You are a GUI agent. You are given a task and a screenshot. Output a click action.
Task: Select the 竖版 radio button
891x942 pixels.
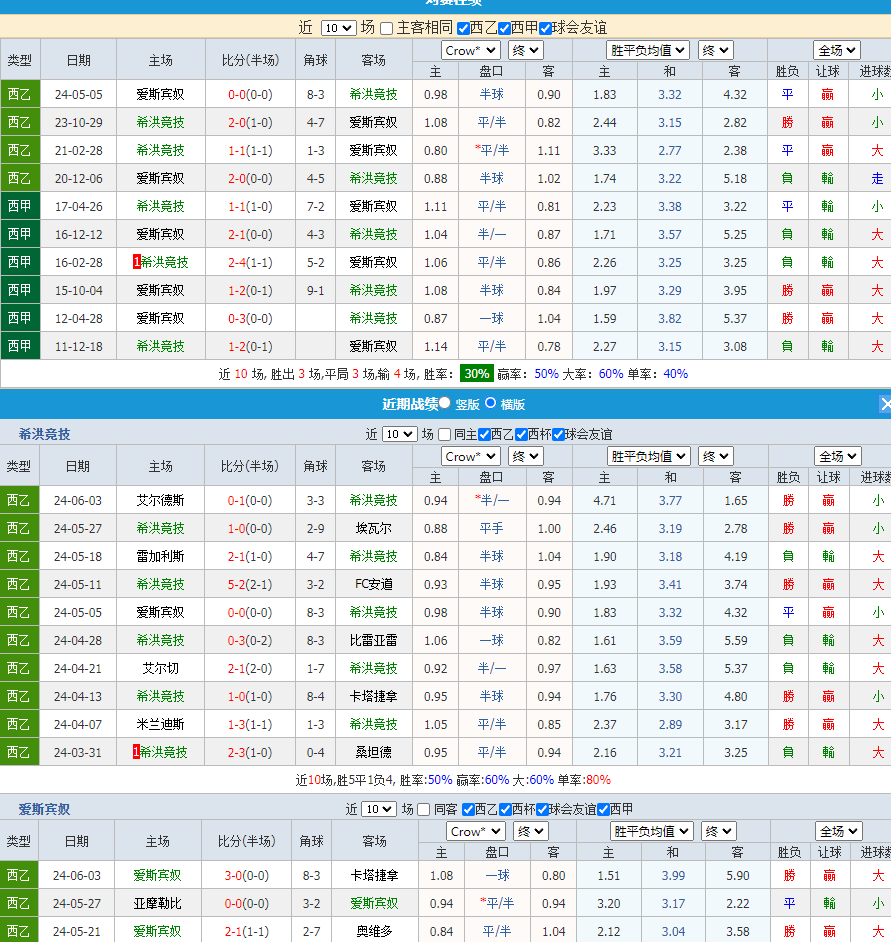point(445,403)
